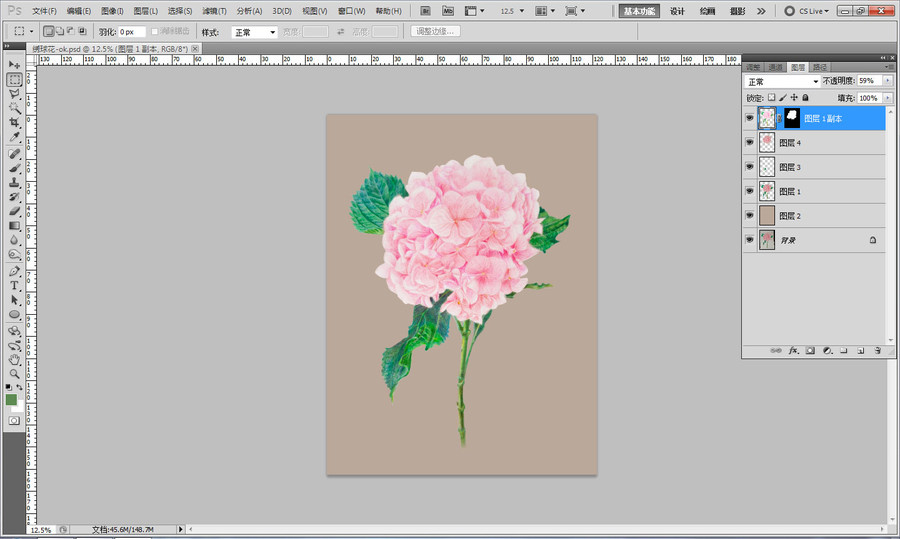Viewport: 900px width, 539px height.
Task: Click the layer mask icon in Layers panel footer
Action: point(810,350)
